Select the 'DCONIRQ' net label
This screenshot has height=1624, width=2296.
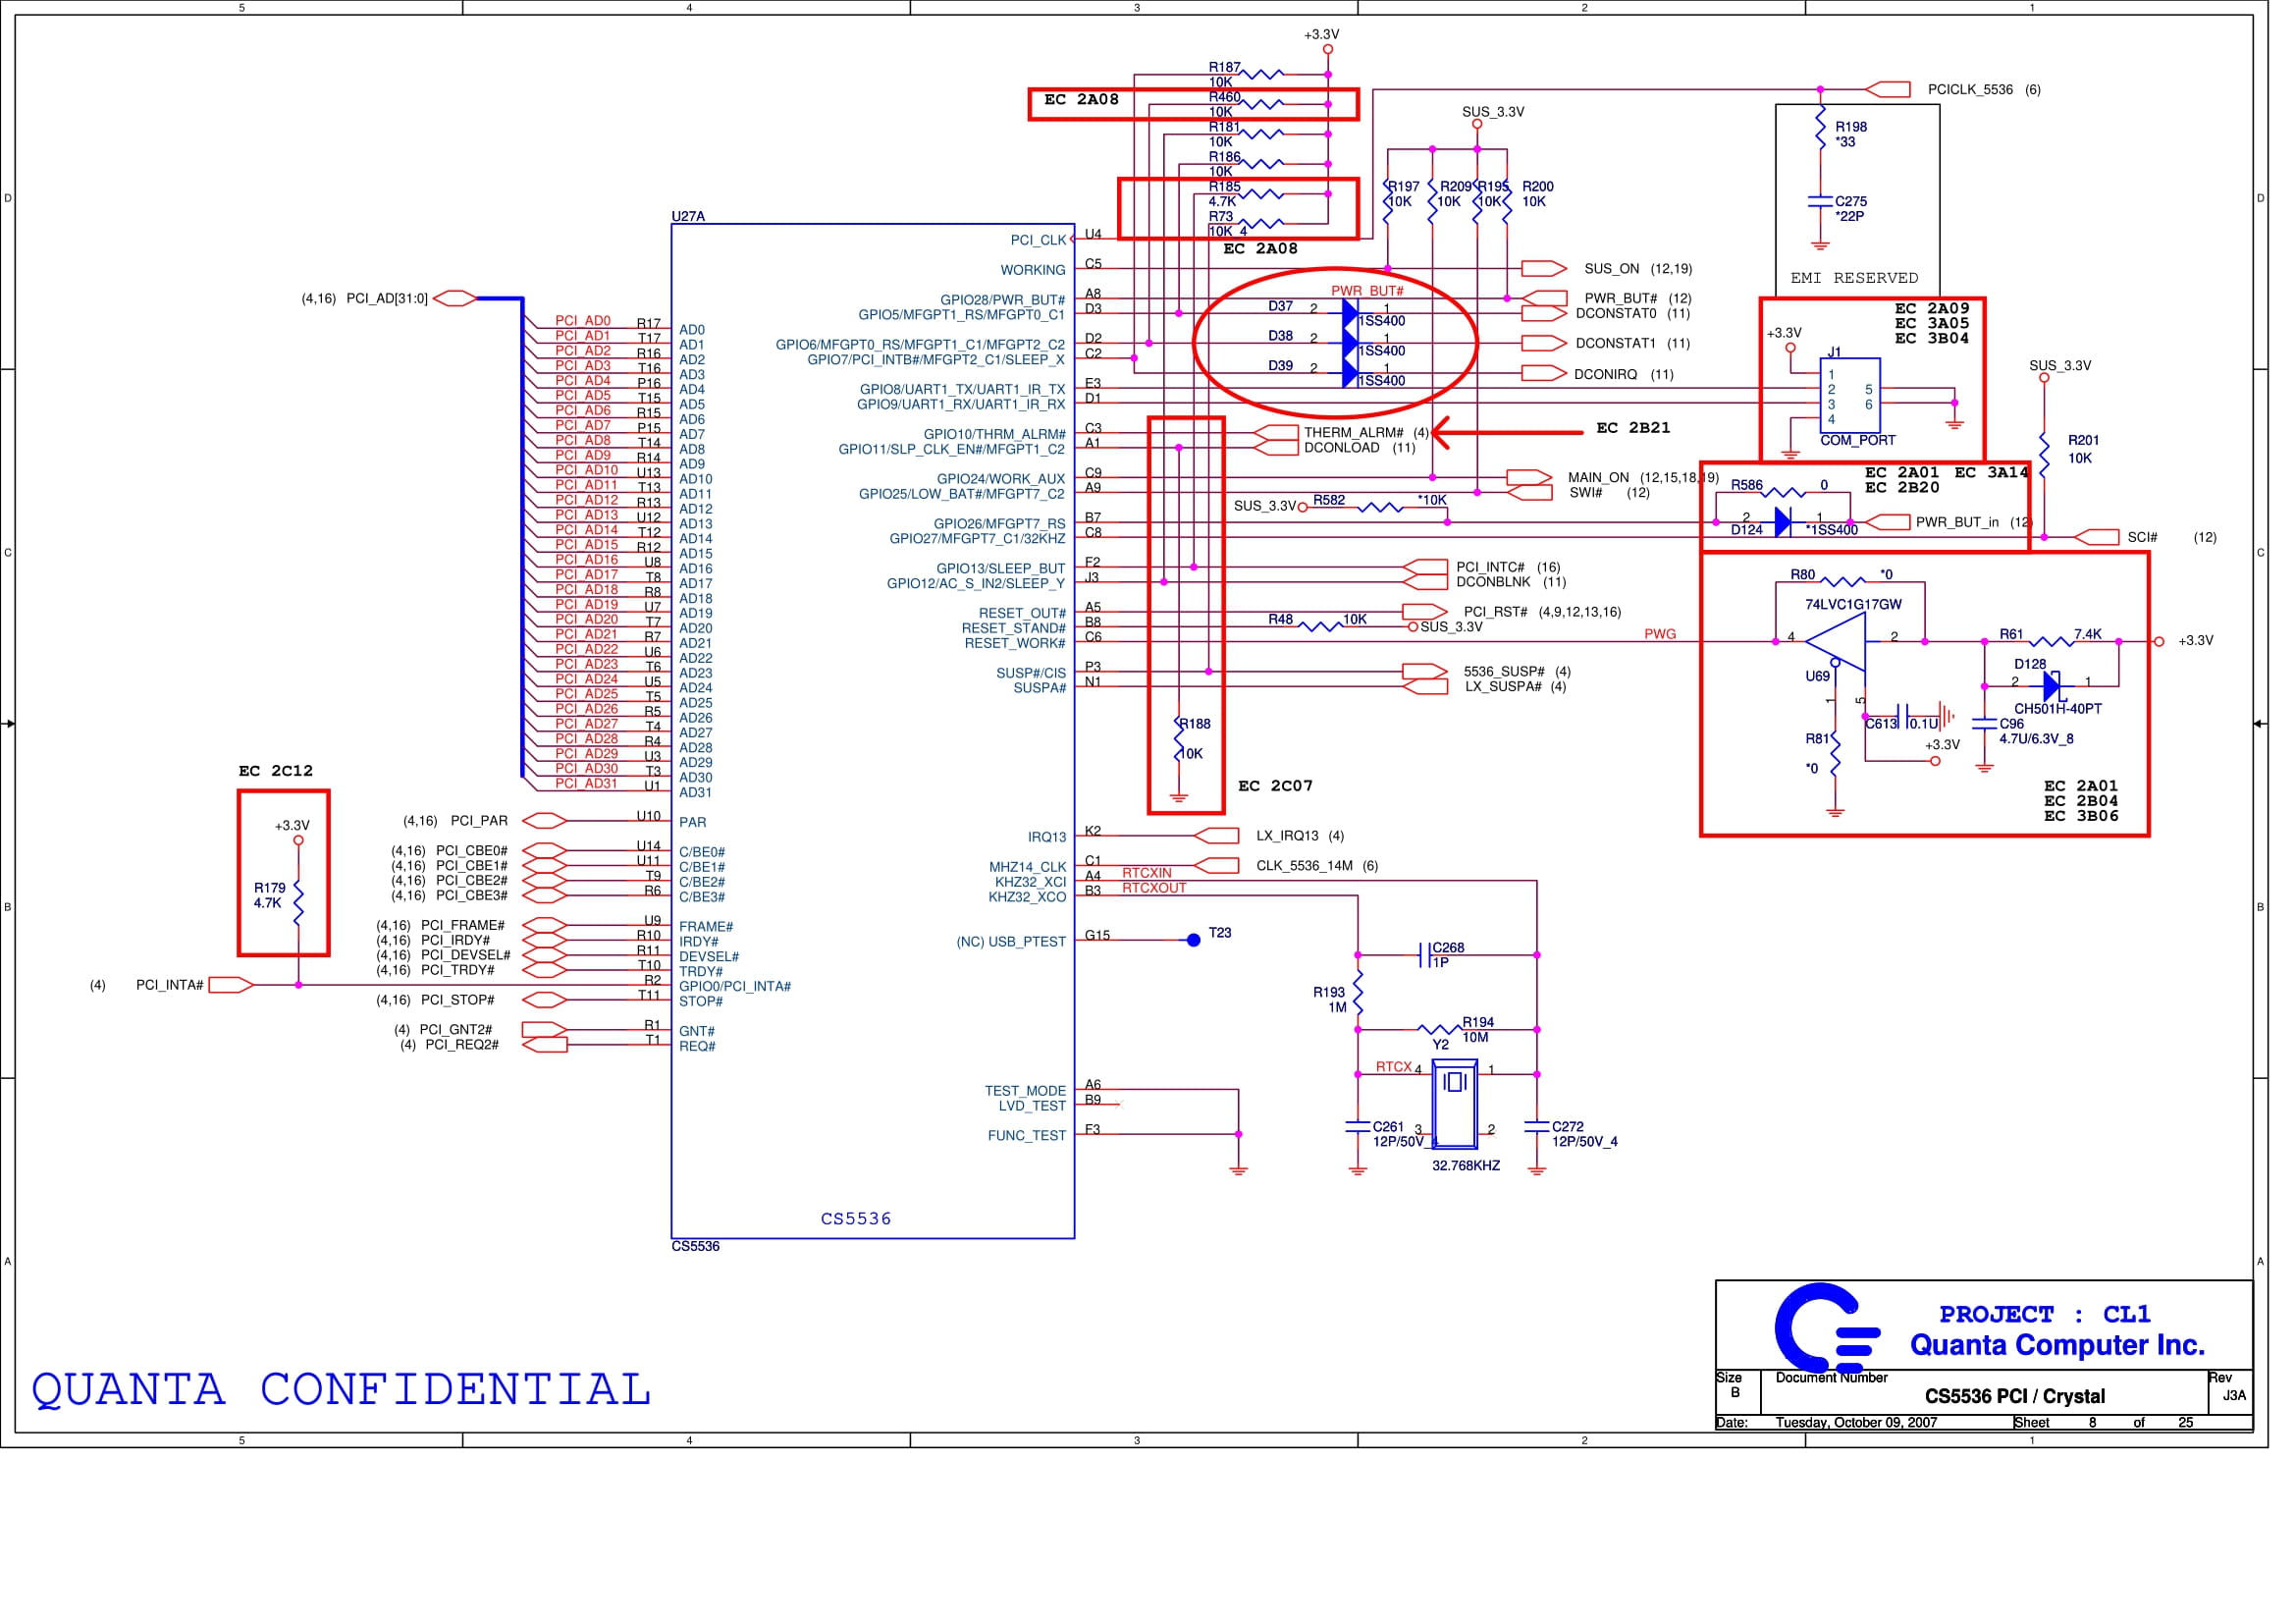(1605, 375)
